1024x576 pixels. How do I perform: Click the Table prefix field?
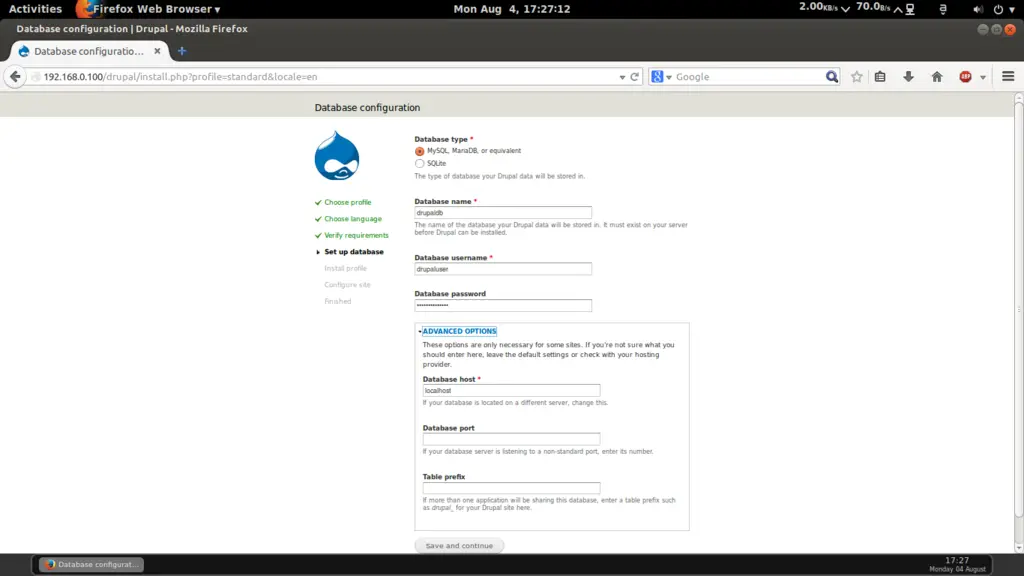511,488
